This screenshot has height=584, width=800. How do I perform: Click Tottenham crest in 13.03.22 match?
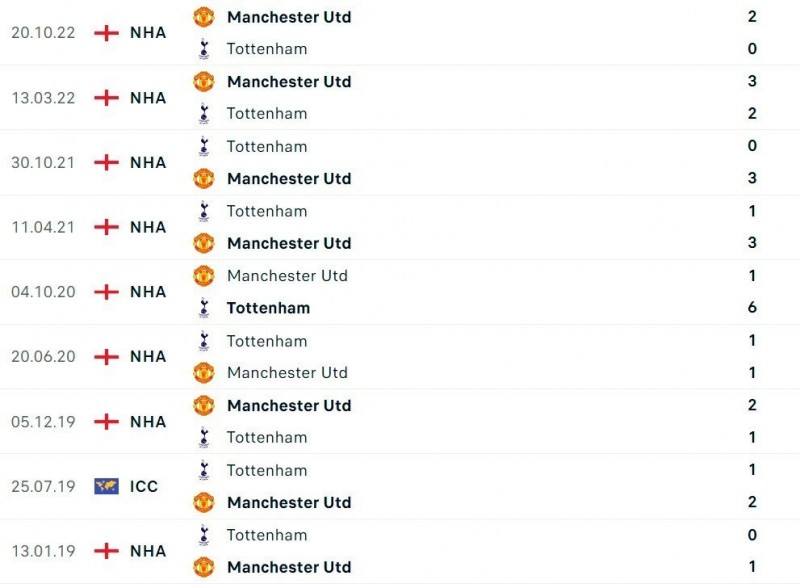[204, 113]
